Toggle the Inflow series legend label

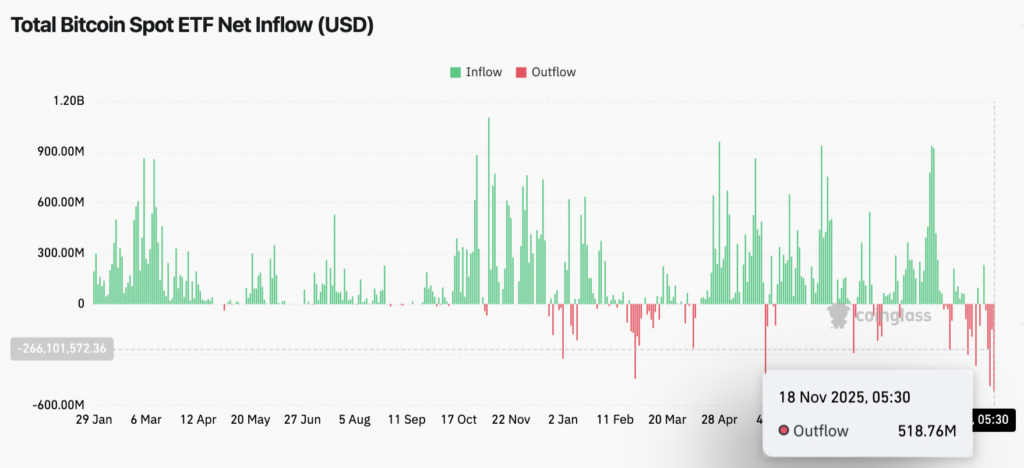pyautogui.click(x=483, y=72)
